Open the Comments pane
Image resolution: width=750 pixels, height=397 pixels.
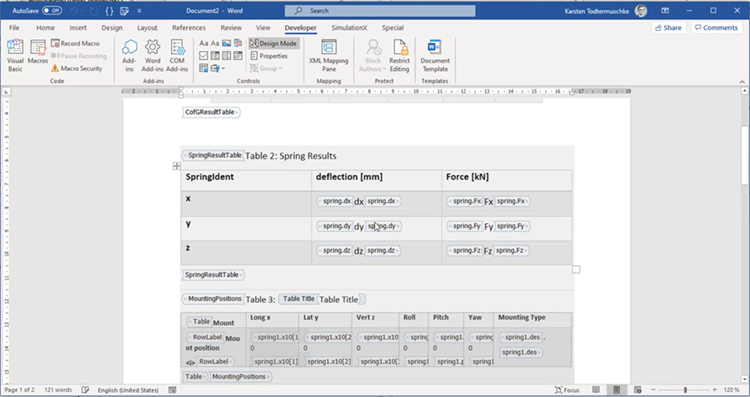click(716, 28)
